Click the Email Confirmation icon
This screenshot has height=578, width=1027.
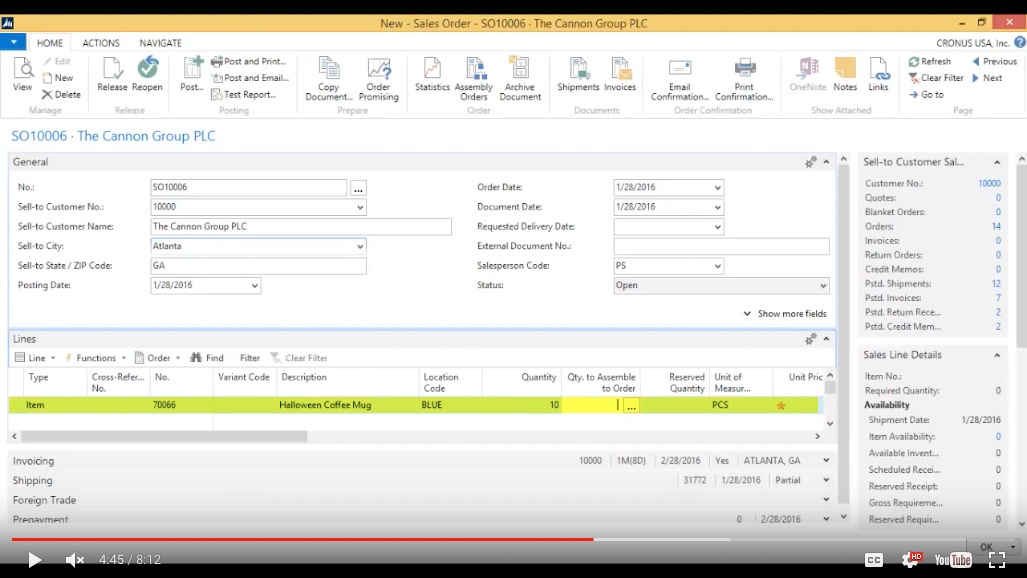pyautogui.click(x=680, y=76)
